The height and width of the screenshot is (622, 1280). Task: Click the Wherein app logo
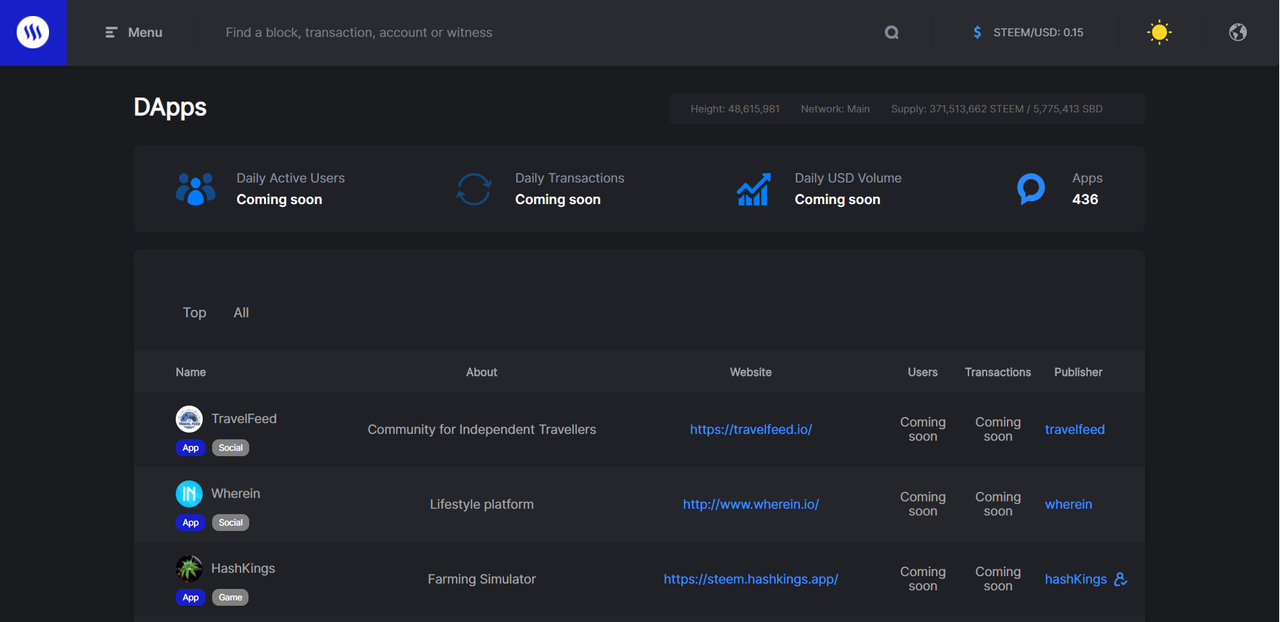point(189,493)
